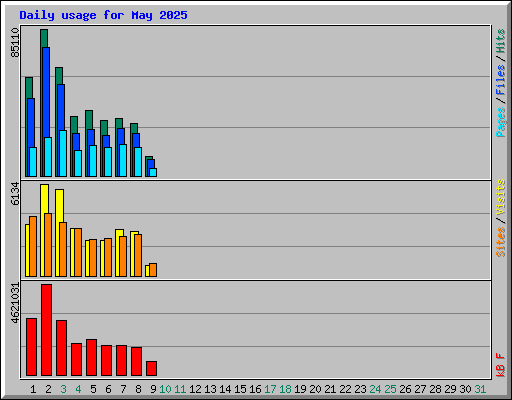Select day label 27 on the axis

(x=420, y=389)
